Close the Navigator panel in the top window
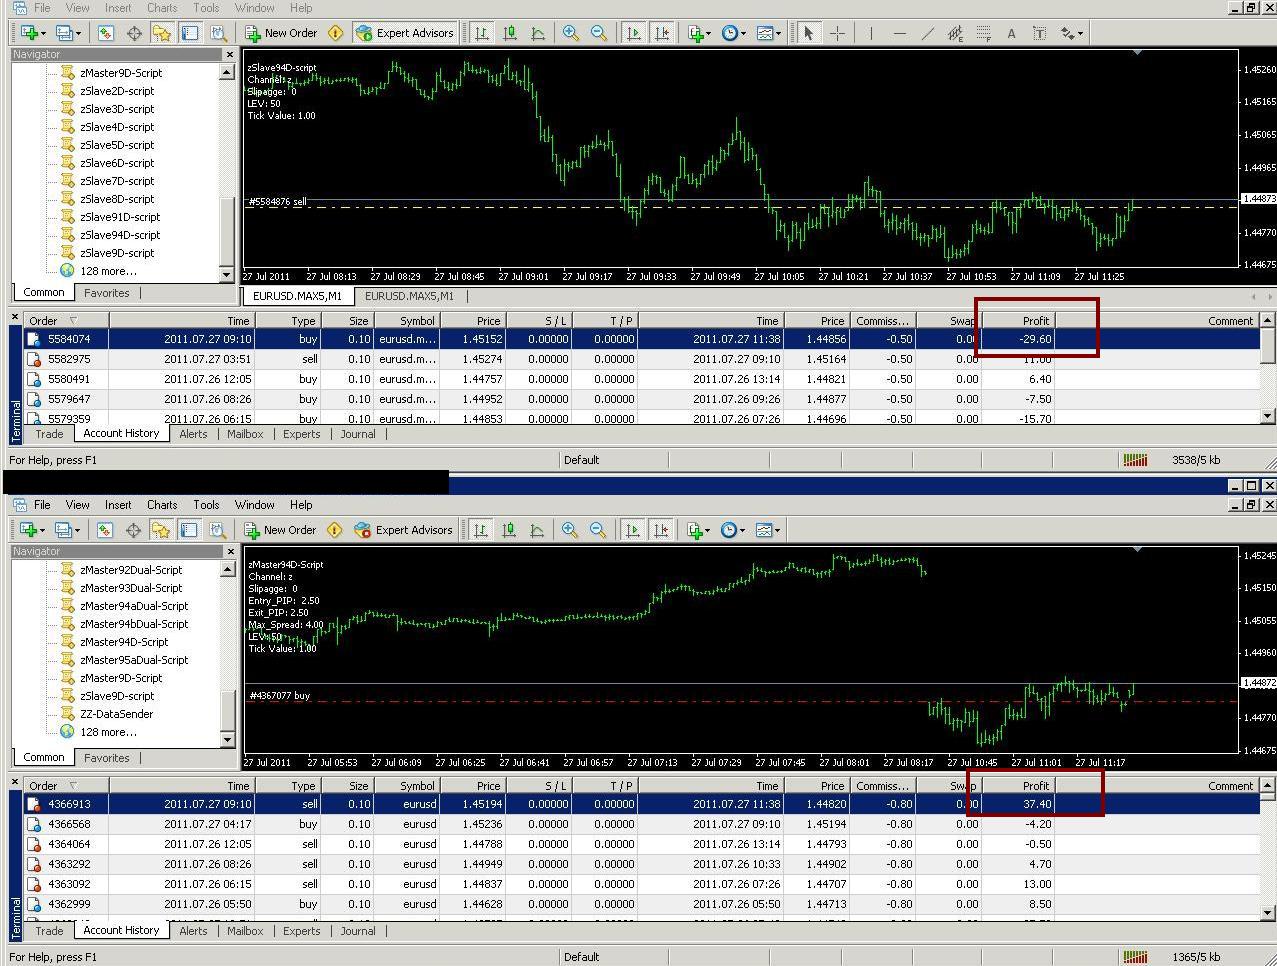 230,54
